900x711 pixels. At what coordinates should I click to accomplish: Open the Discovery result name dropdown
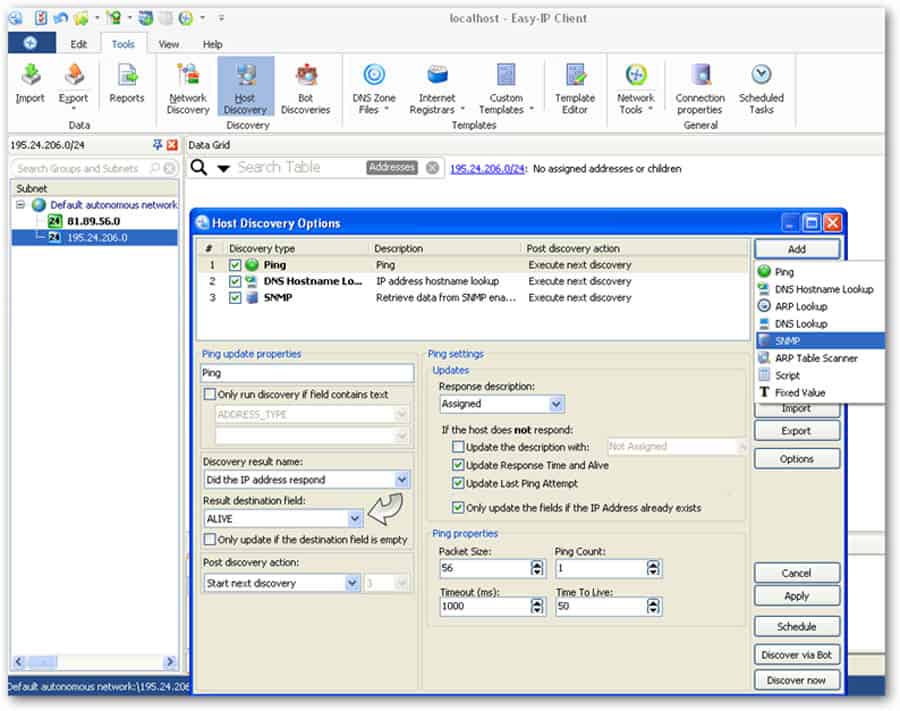coord(402,479)
